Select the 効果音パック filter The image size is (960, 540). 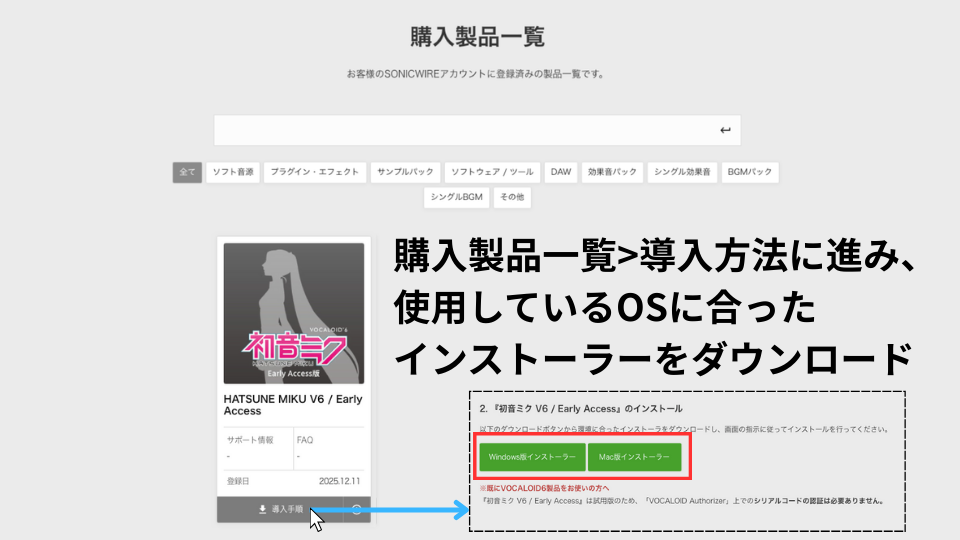[612, 172]
